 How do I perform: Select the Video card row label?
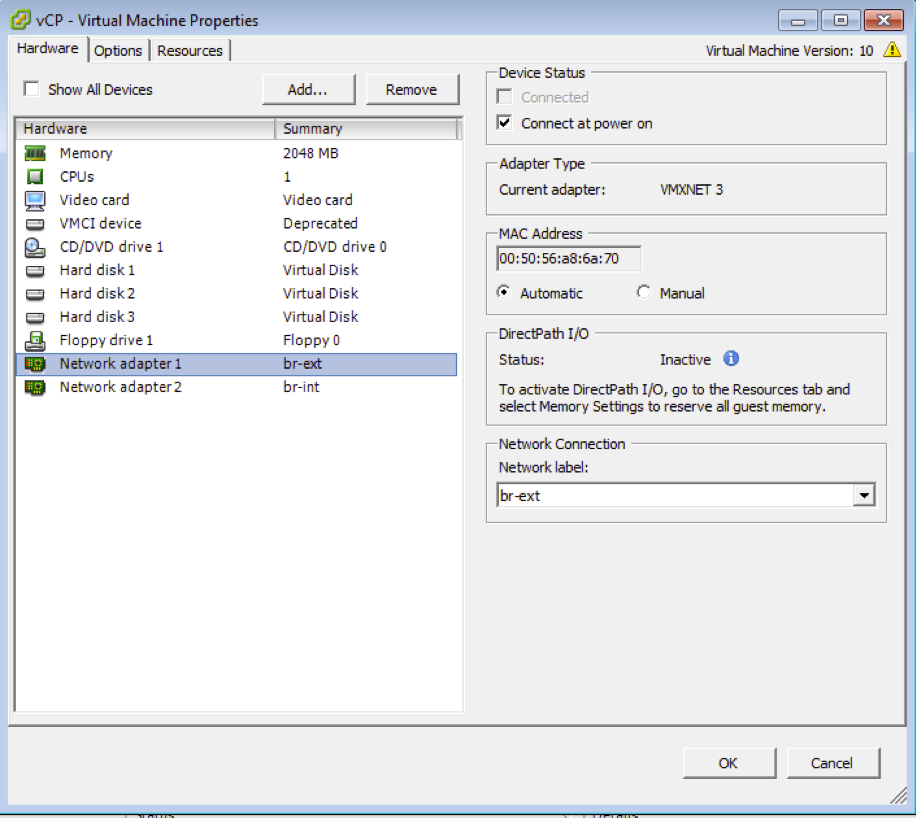(x=94, y=200)
